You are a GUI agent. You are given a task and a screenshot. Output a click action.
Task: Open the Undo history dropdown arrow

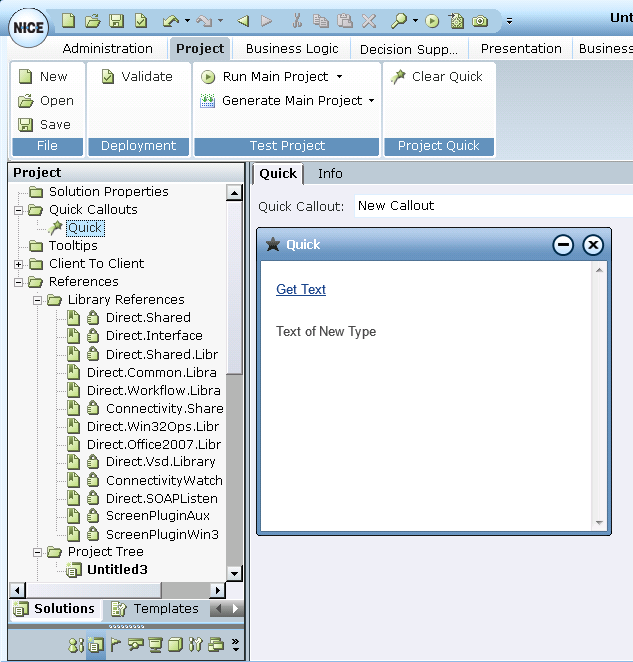(187, 20)
